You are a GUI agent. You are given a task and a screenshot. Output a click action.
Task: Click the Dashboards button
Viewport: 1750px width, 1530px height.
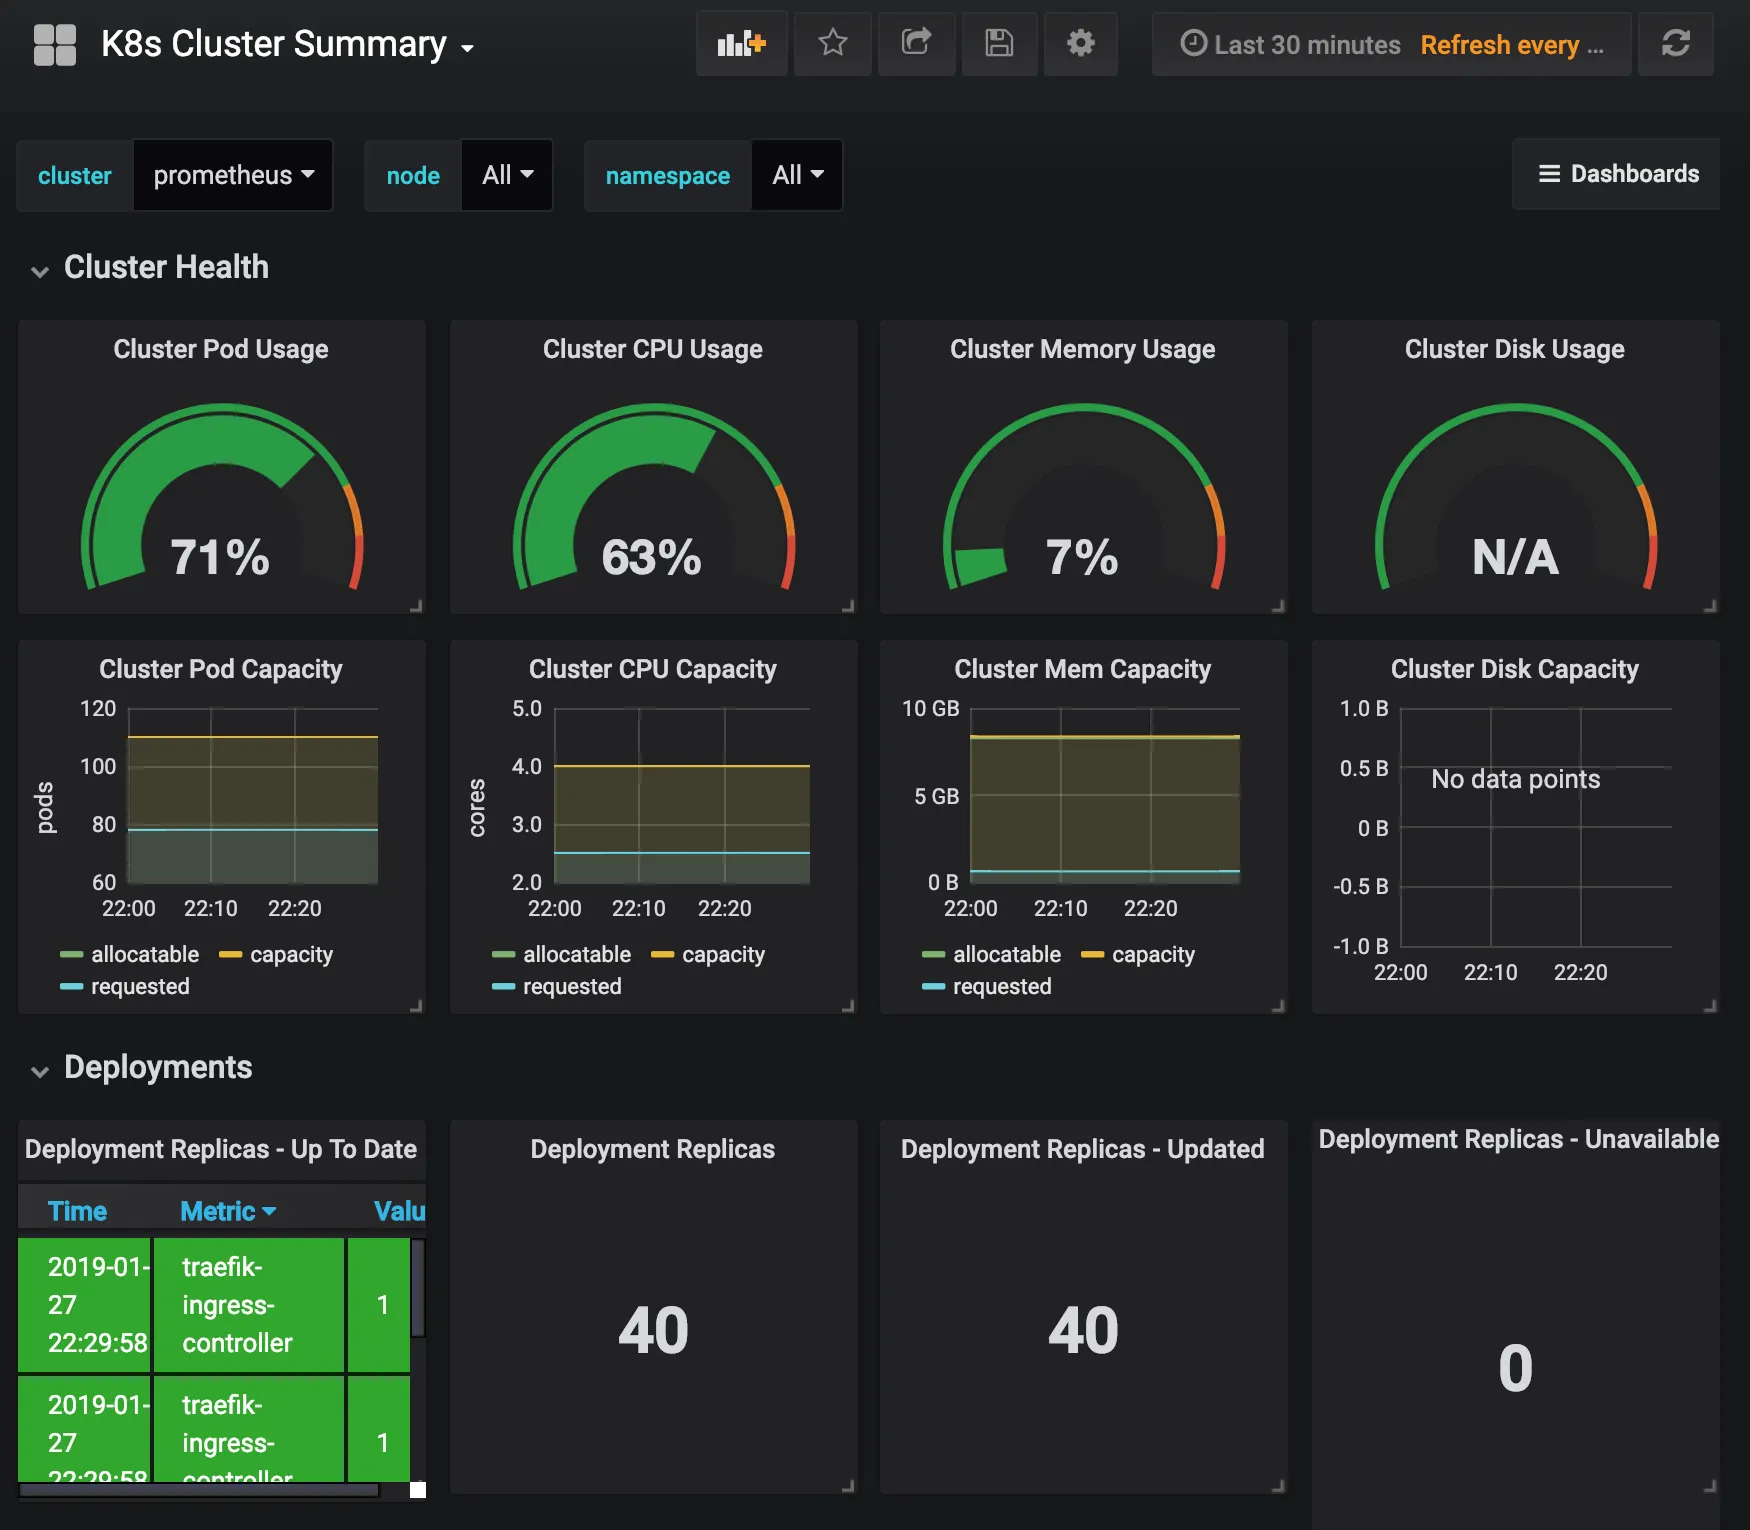pyautogui.click(x=1616, y=174)
